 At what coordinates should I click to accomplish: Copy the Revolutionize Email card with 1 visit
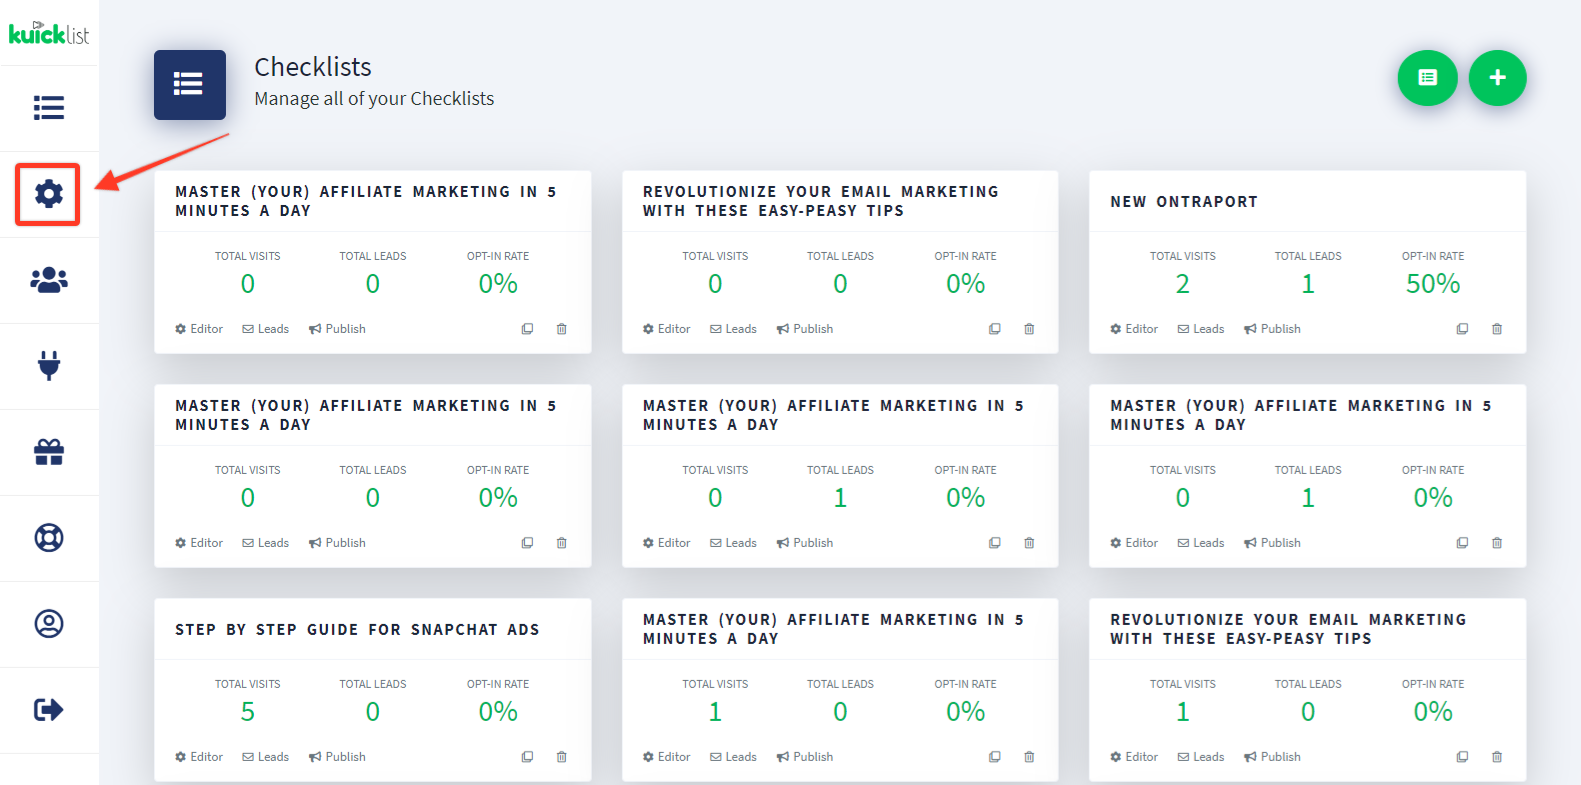click(1462, 757)
